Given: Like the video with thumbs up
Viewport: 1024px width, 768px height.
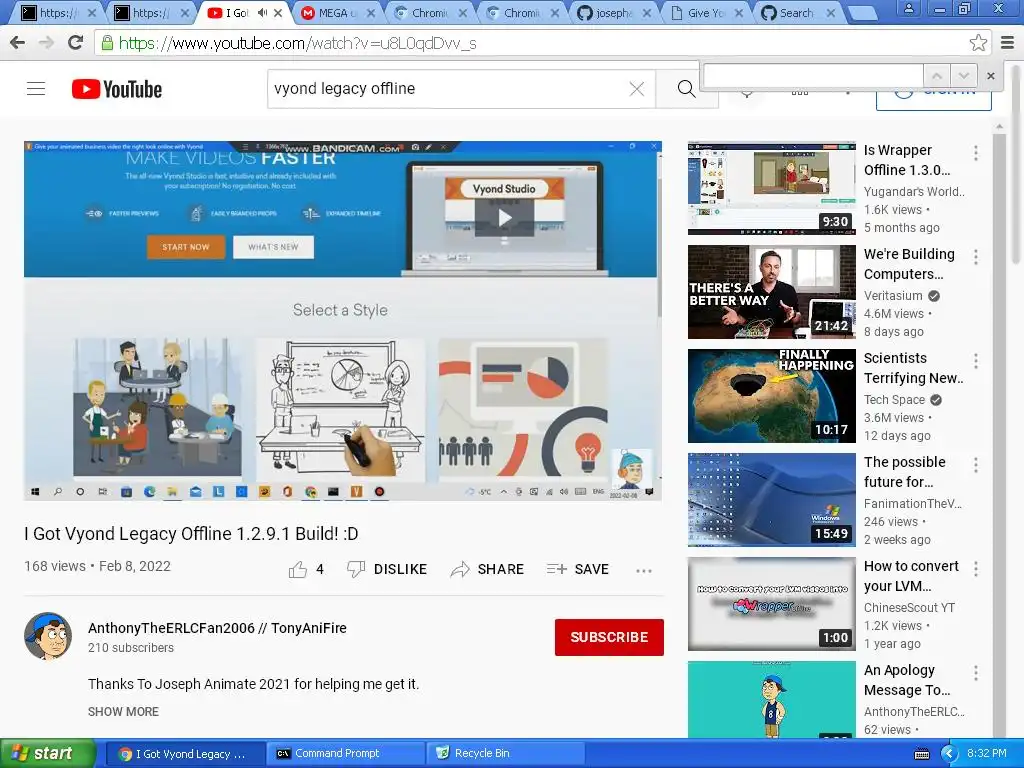Looking at the screenshot, I should point(298,569).
